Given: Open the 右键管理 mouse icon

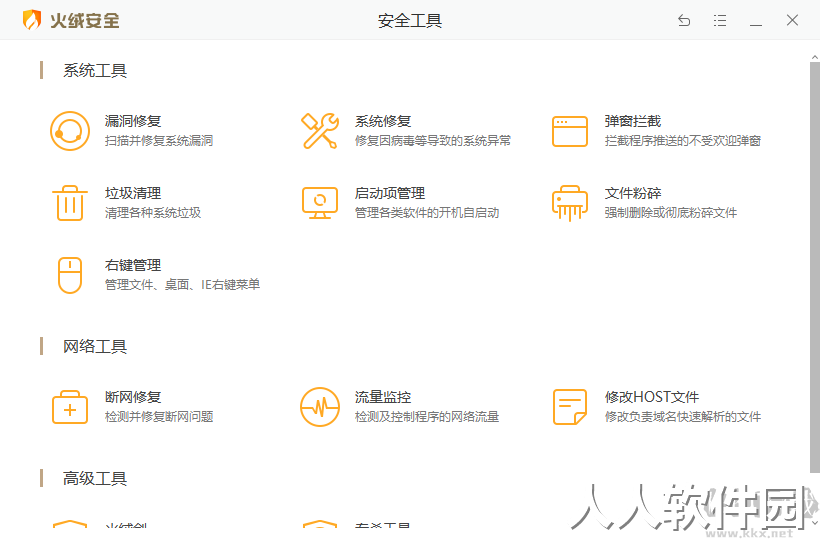Looking at the screenshot, I should (70, 275).
